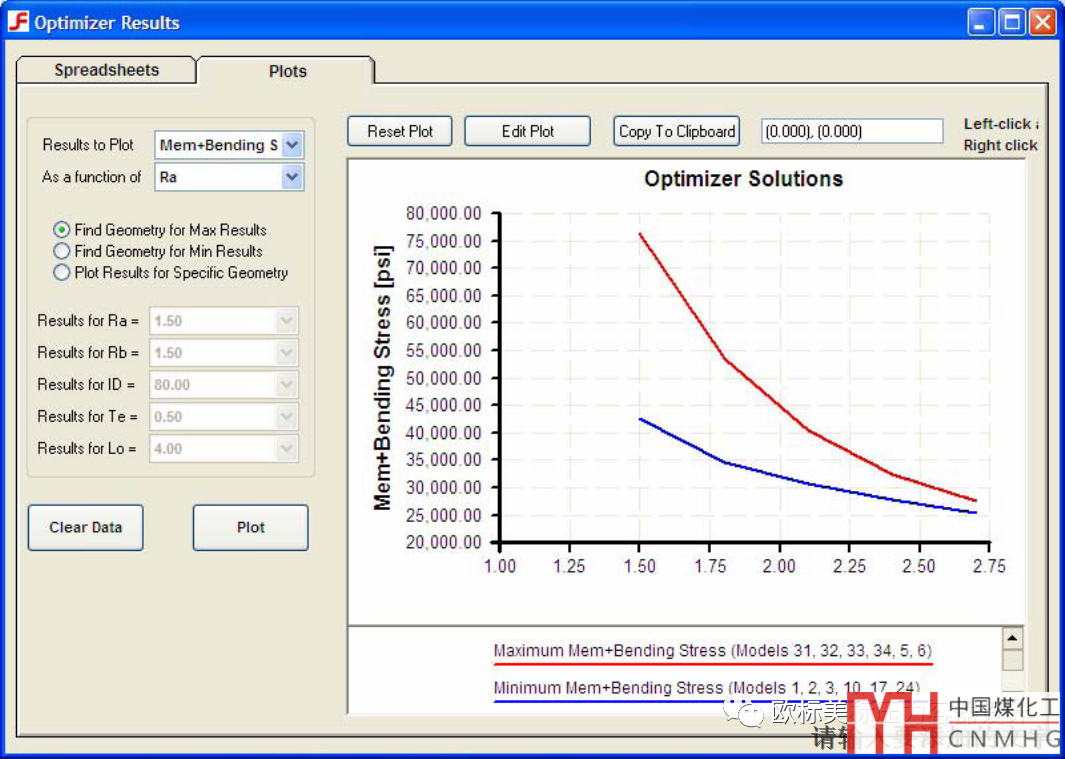Enable Plot Results for Specific Geometry
Image resolution: width=1065 pixels, height=759 pixels.
(62, 272)
